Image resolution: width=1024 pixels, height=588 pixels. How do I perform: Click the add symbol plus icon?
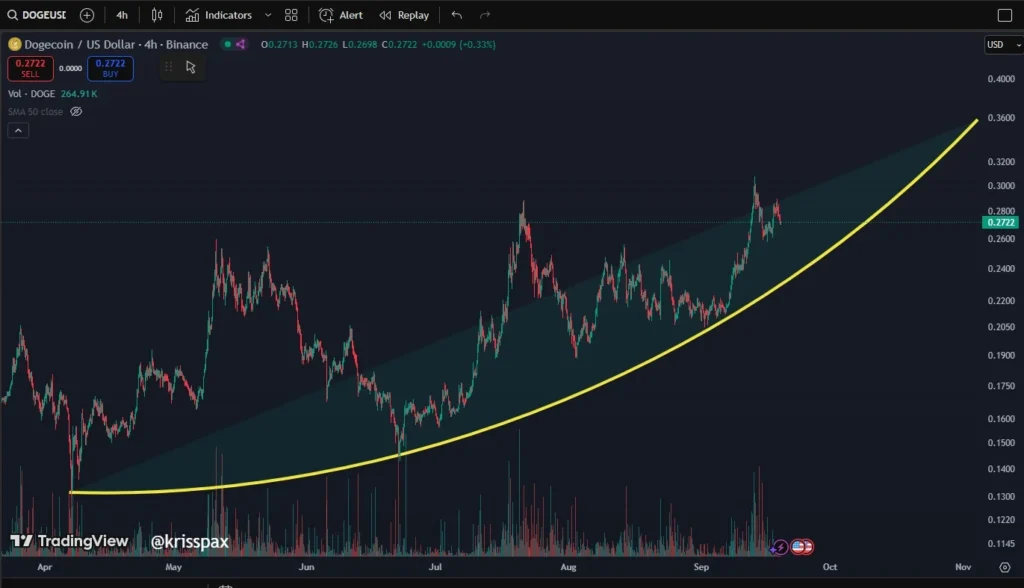(87, 15)
